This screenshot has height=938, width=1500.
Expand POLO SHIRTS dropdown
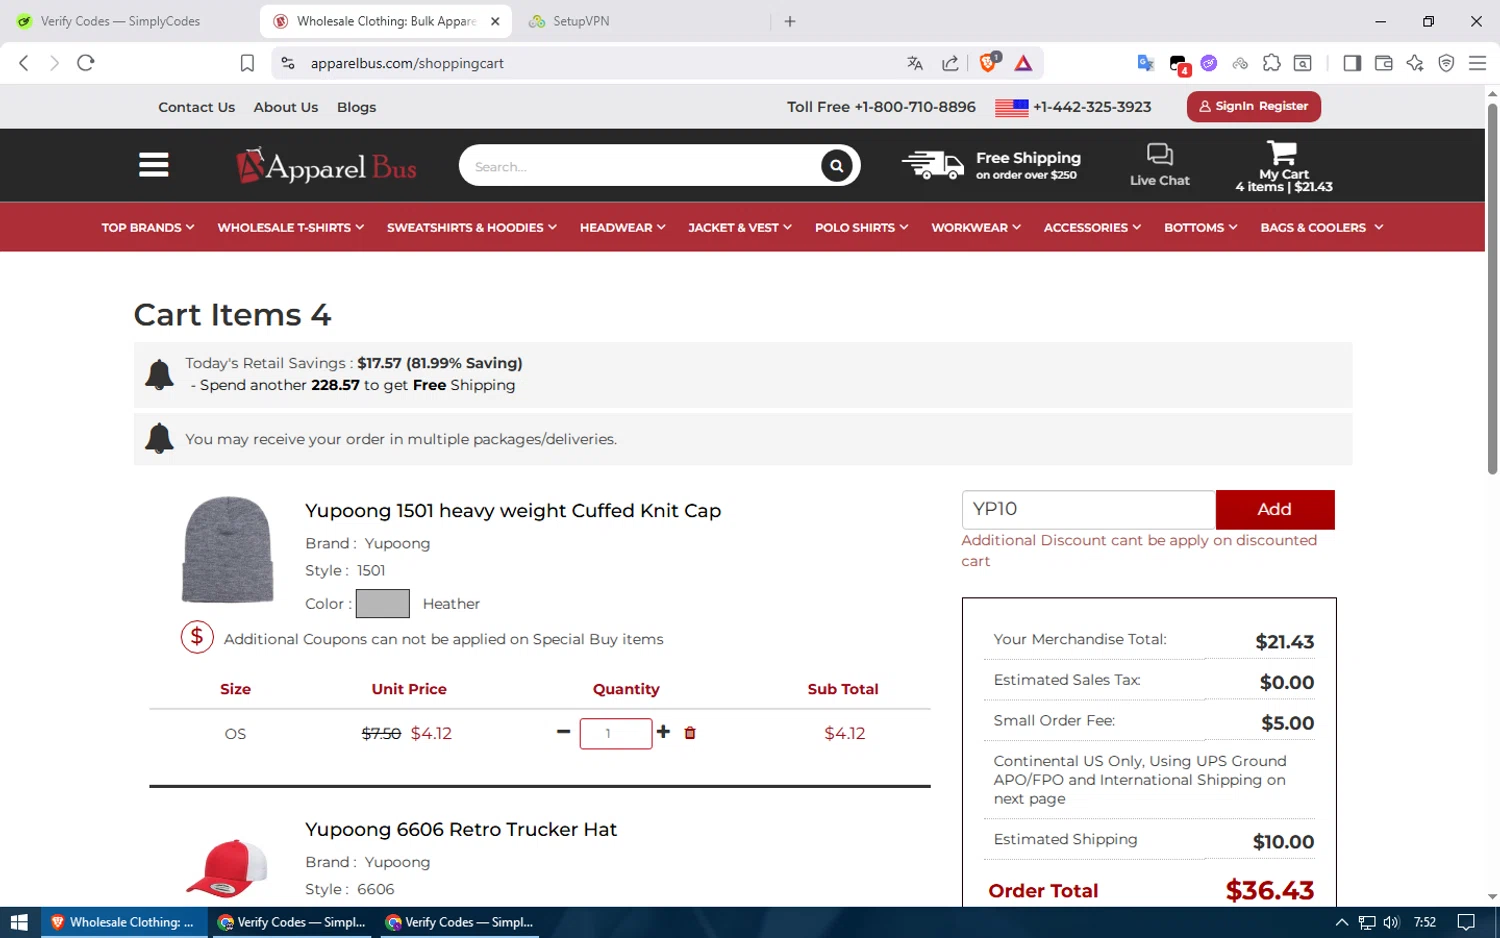(862, 228)
